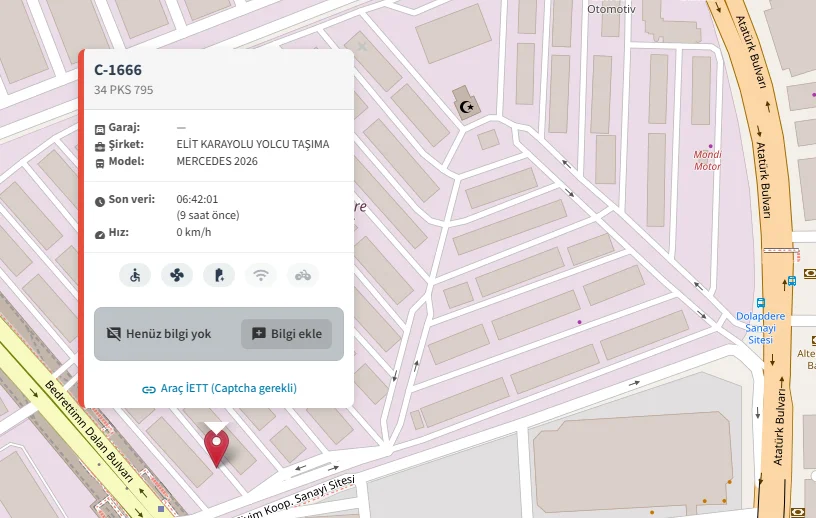The height and width of the screenshot is (518, 816).
Task: Click the ELİT KARAYOLU YOLCU TAŞIMA company name
Action: click(252, 144)
